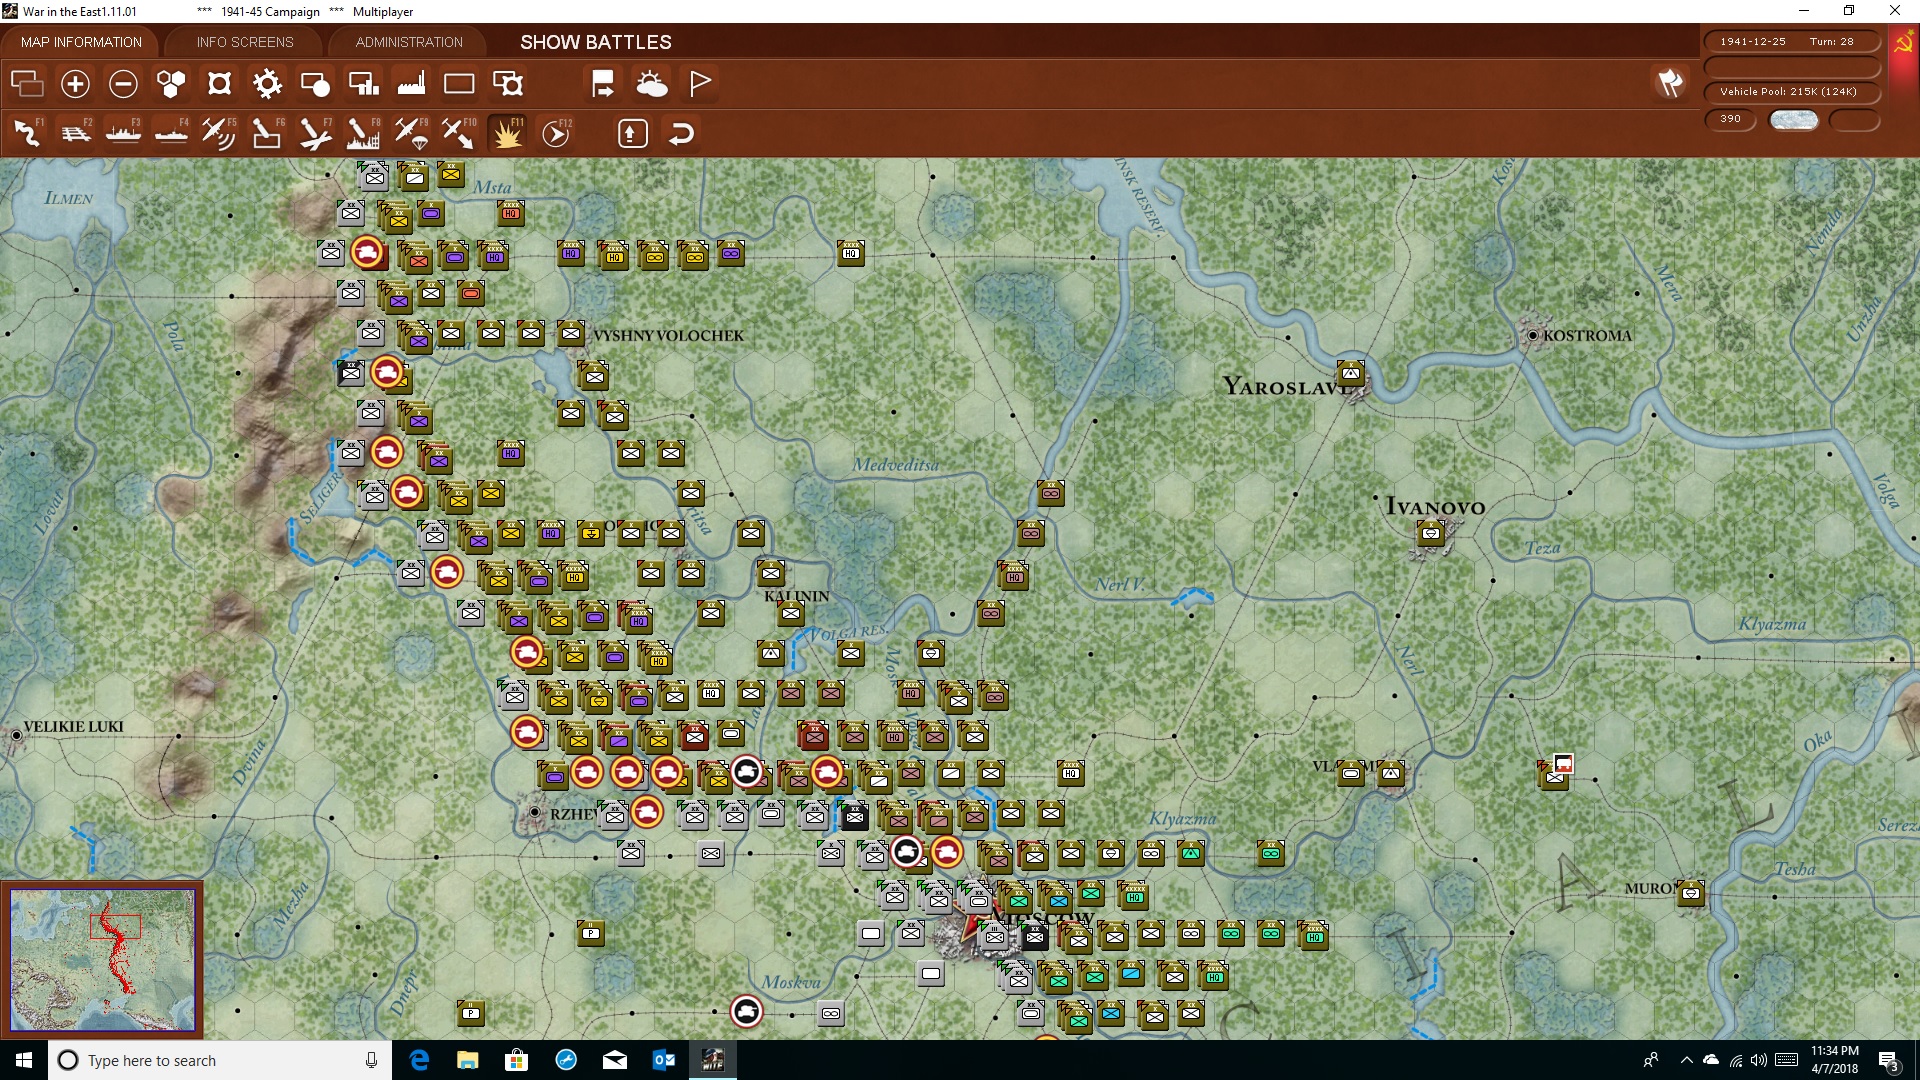Click the Velikie Luki city marker
The height and width of the screenshot is (1080, 1920).
(16, 735)
